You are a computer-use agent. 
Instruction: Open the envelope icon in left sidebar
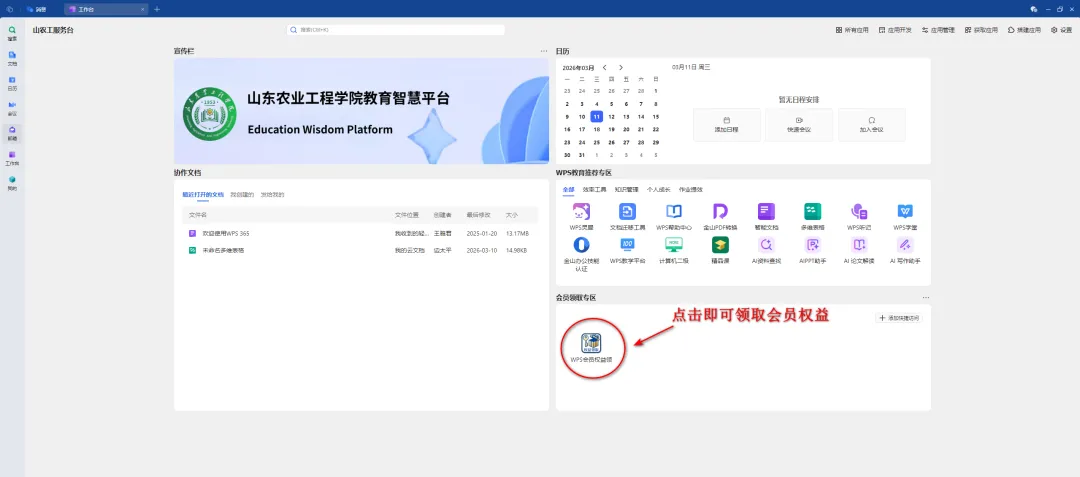click(x=12, y=133)
